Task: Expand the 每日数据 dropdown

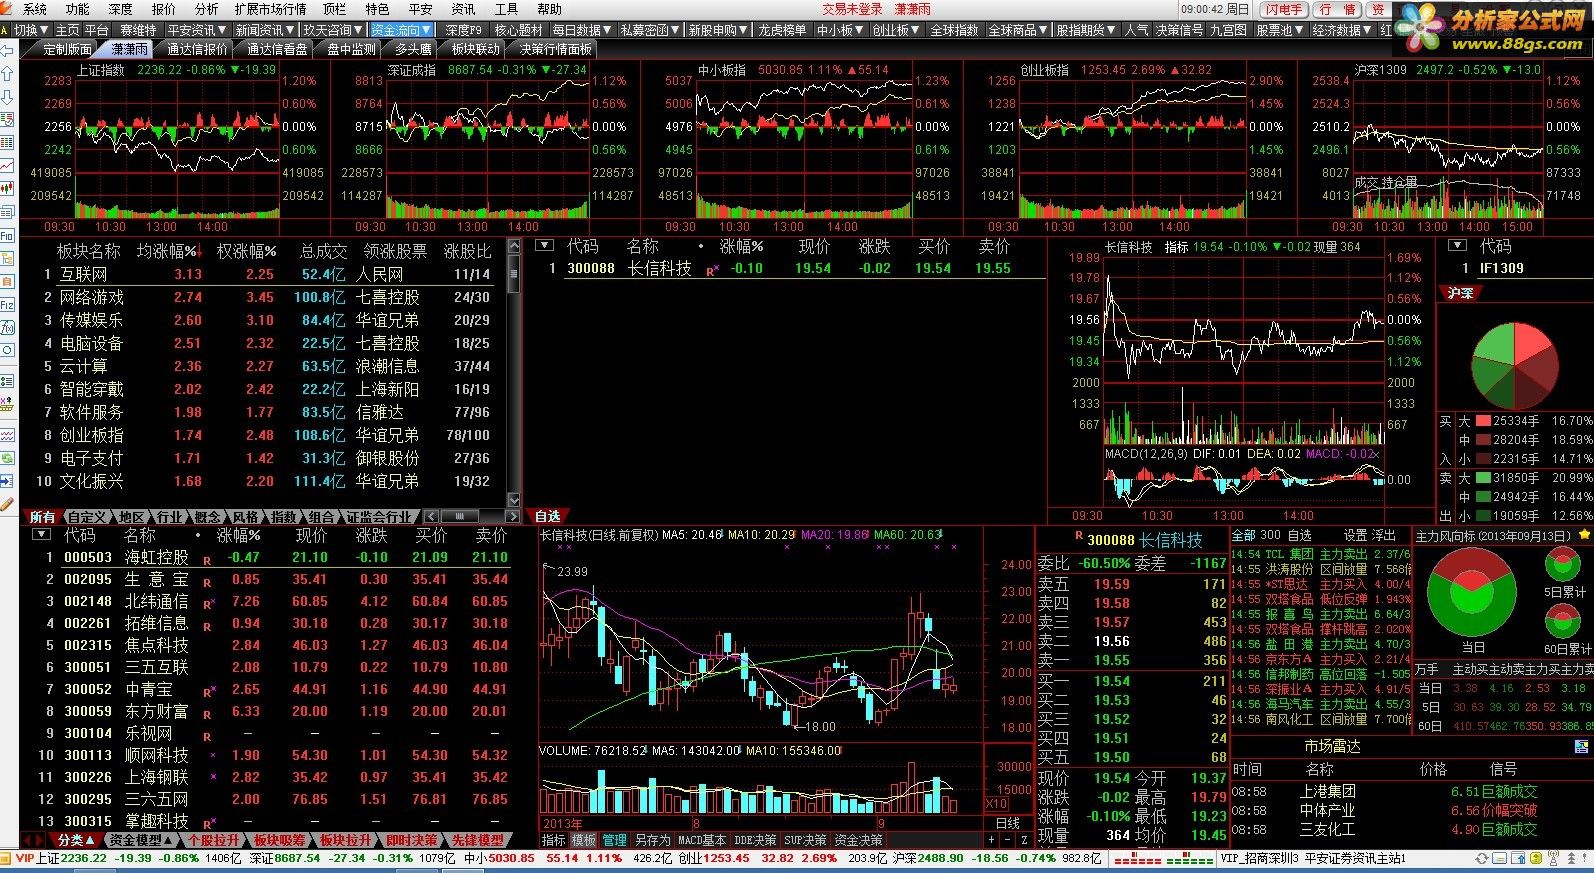Action: [581, 30]
